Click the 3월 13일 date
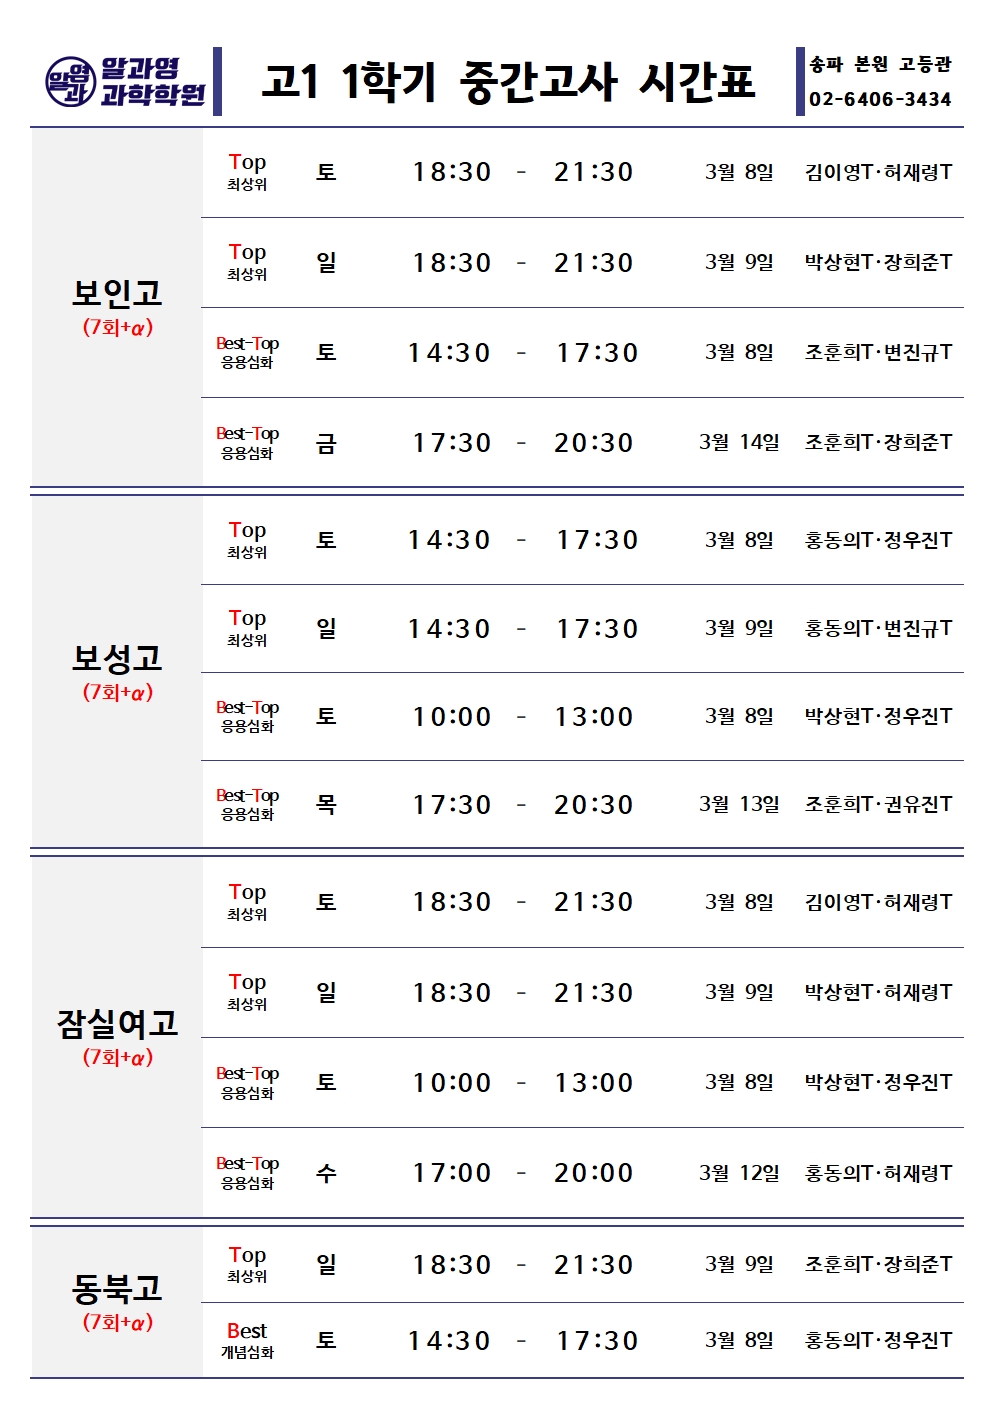Screen dimensions: 992x1403 coord(739,804)
